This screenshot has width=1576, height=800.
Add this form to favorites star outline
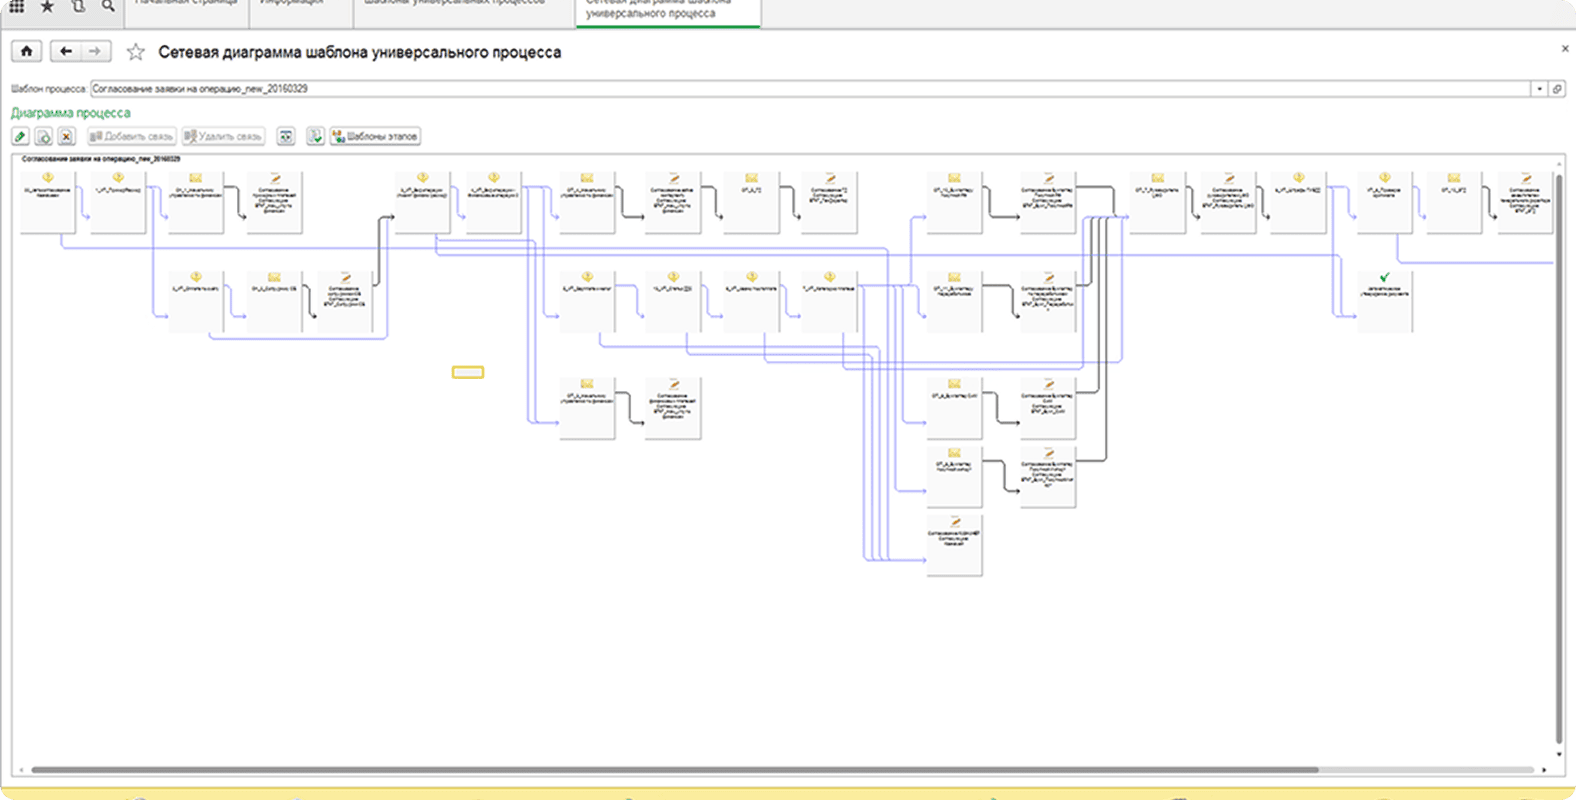click(x=136, y=52)
